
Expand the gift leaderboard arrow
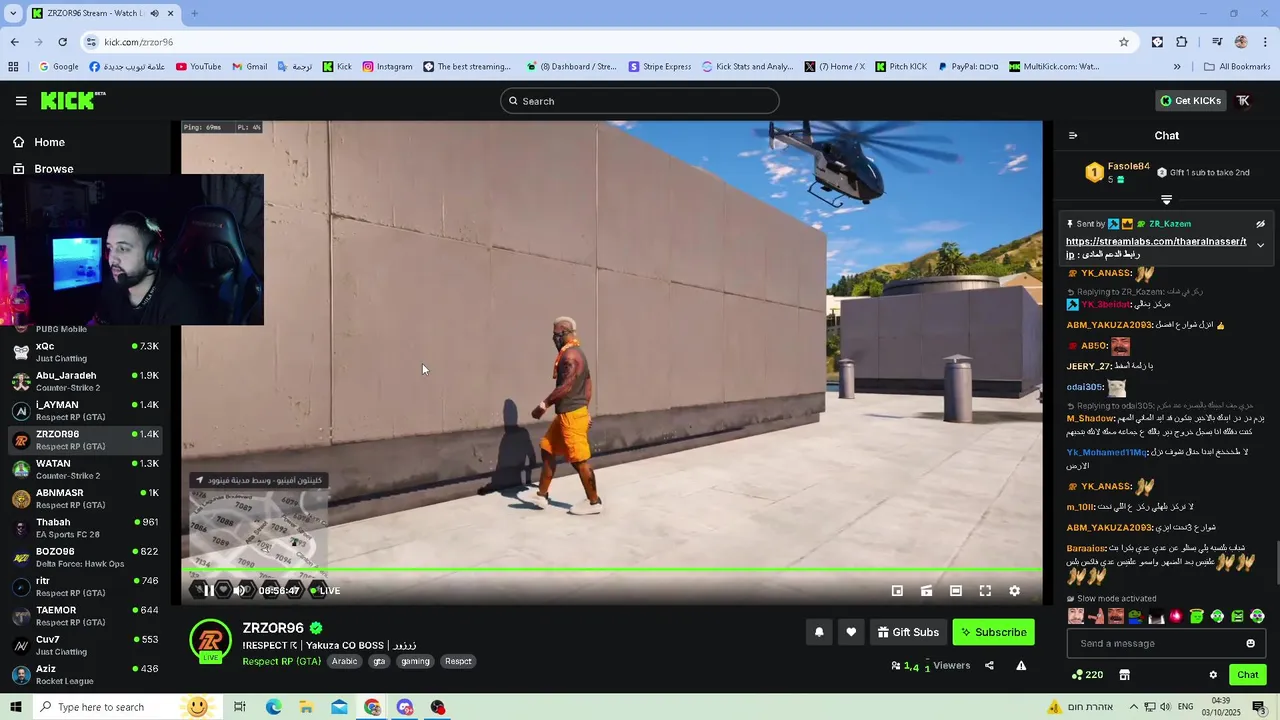(x=1166, y=200)
